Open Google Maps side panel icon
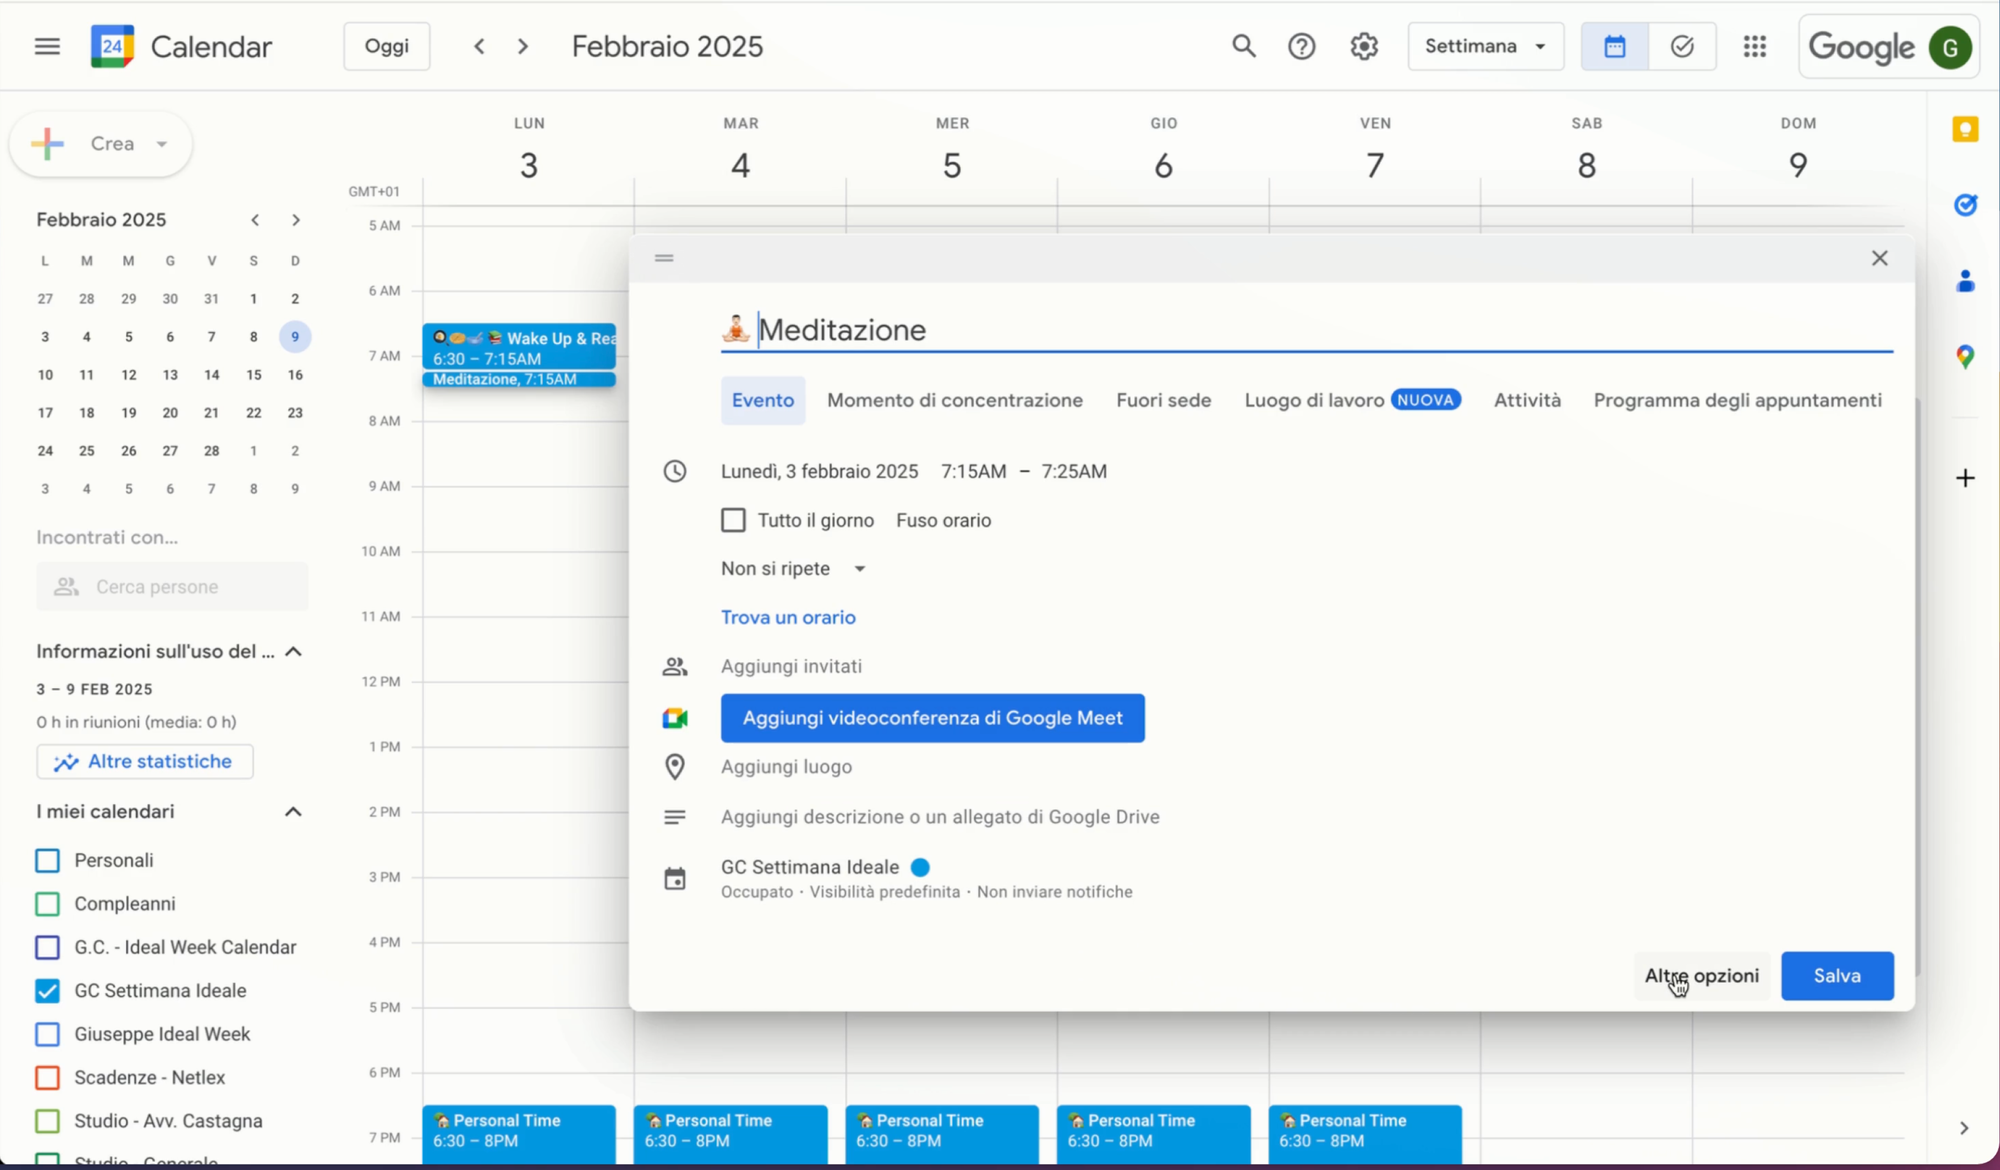Viewport: 2000px width, 1170px height. (1965, 356)
